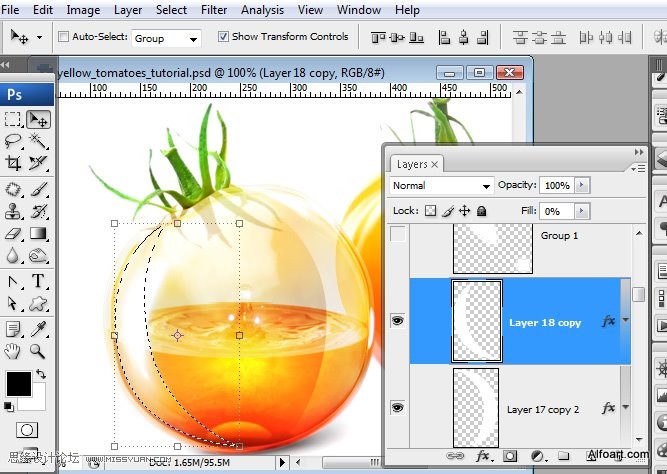The image size is (667, 474).
Task: Click the Layers panel tab
Action: pos(412,164)
